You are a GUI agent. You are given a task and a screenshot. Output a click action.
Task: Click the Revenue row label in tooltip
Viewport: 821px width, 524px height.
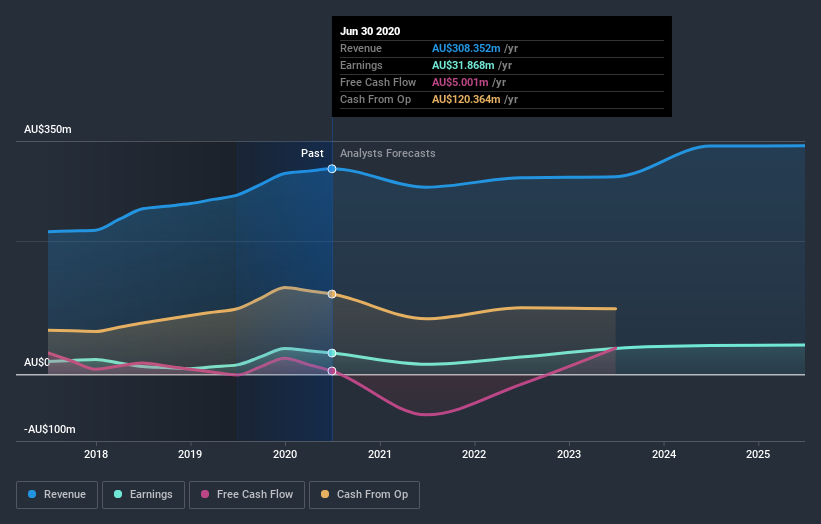click(x=361, y=48)
